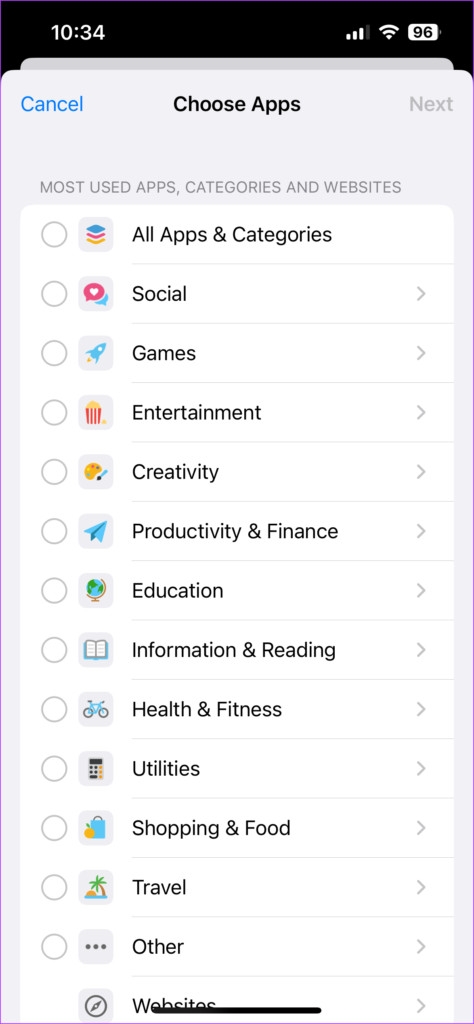
Task: Tap Cancel to dismiss Choose Apps
Action: coord(52,104)
